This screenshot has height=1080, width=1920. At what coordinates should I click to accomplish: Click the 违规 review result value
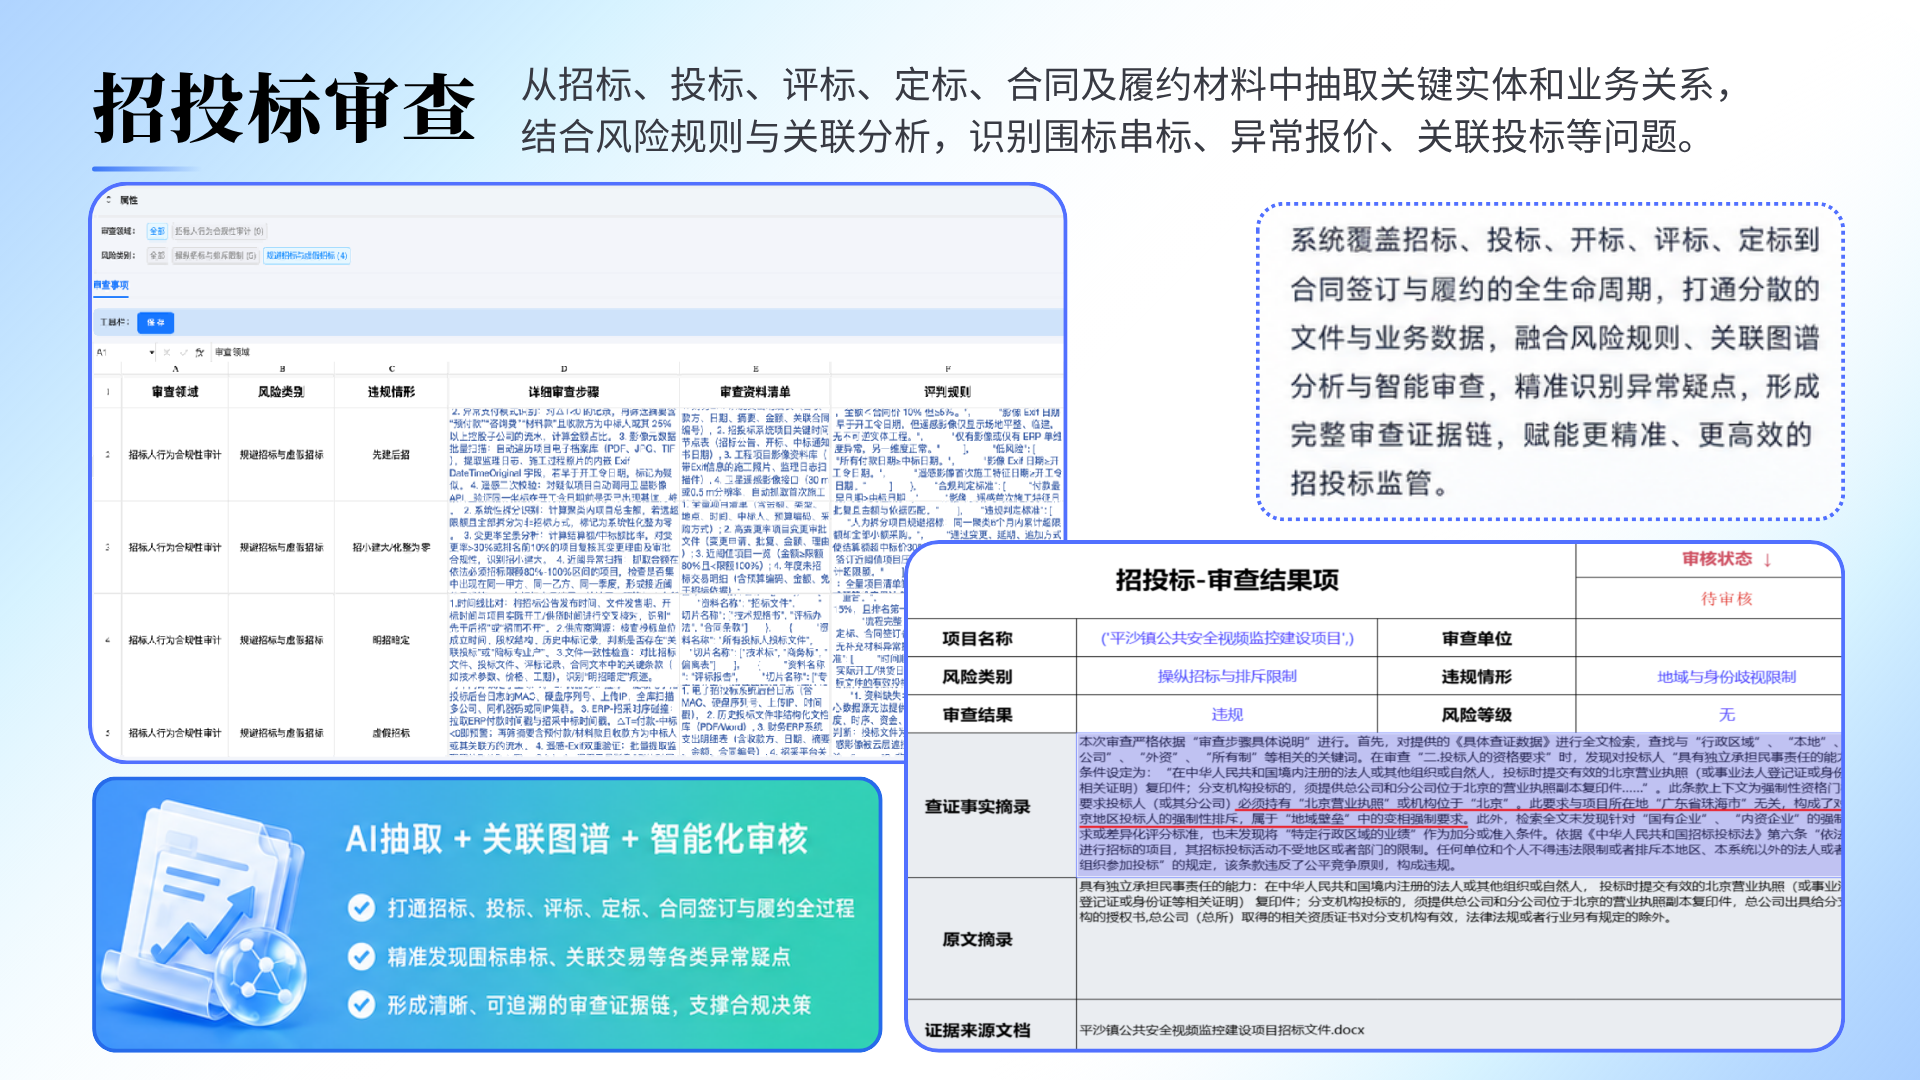pos(1227,714)
